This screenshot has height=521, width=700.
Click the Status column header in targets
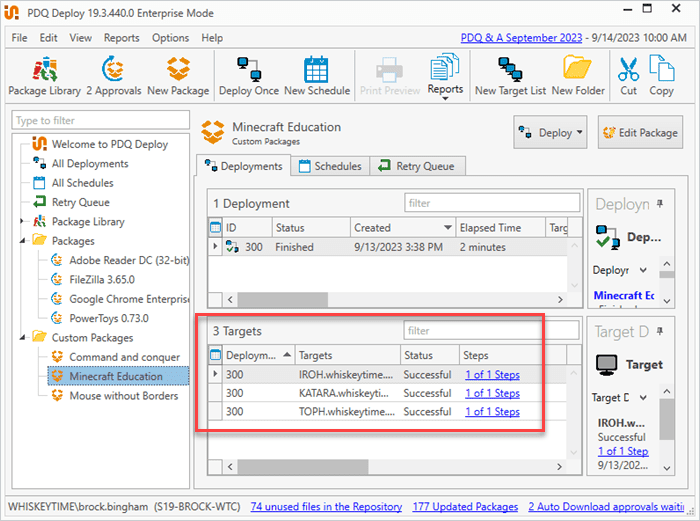430,355
